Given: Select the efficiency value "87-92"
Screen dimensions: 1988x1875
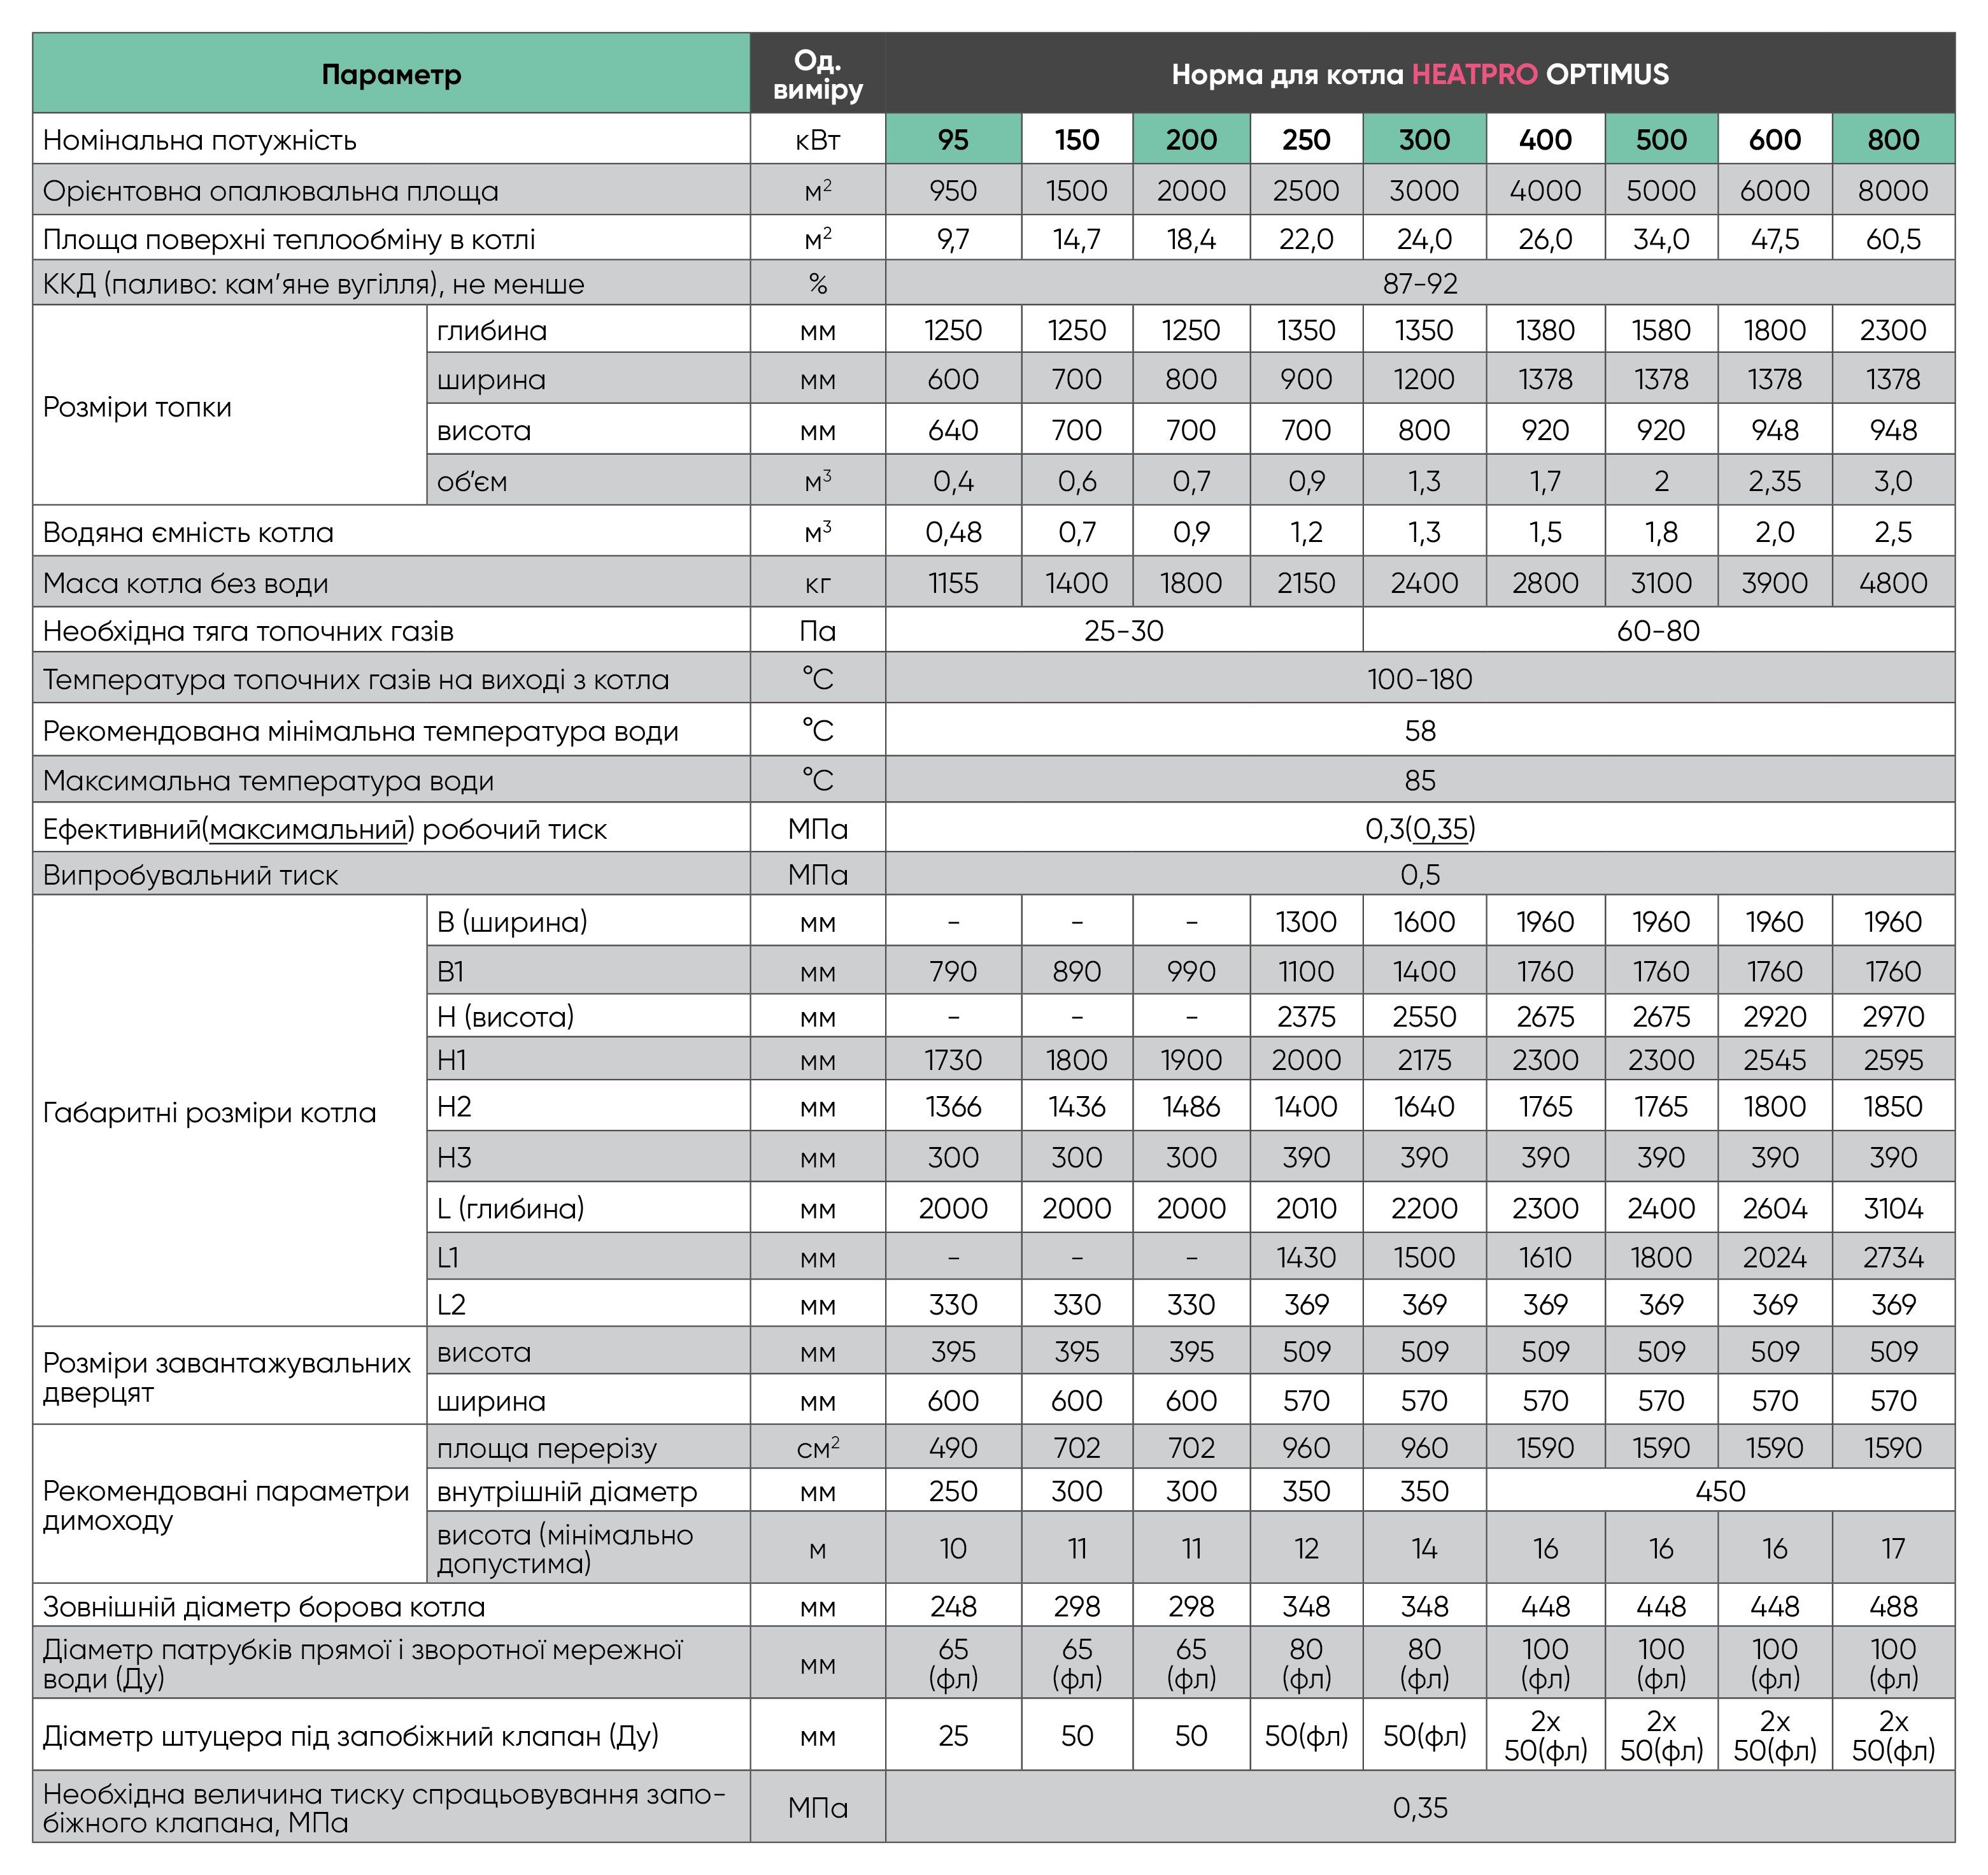Looking at the screenshot, I should (x=1420, y=283).
